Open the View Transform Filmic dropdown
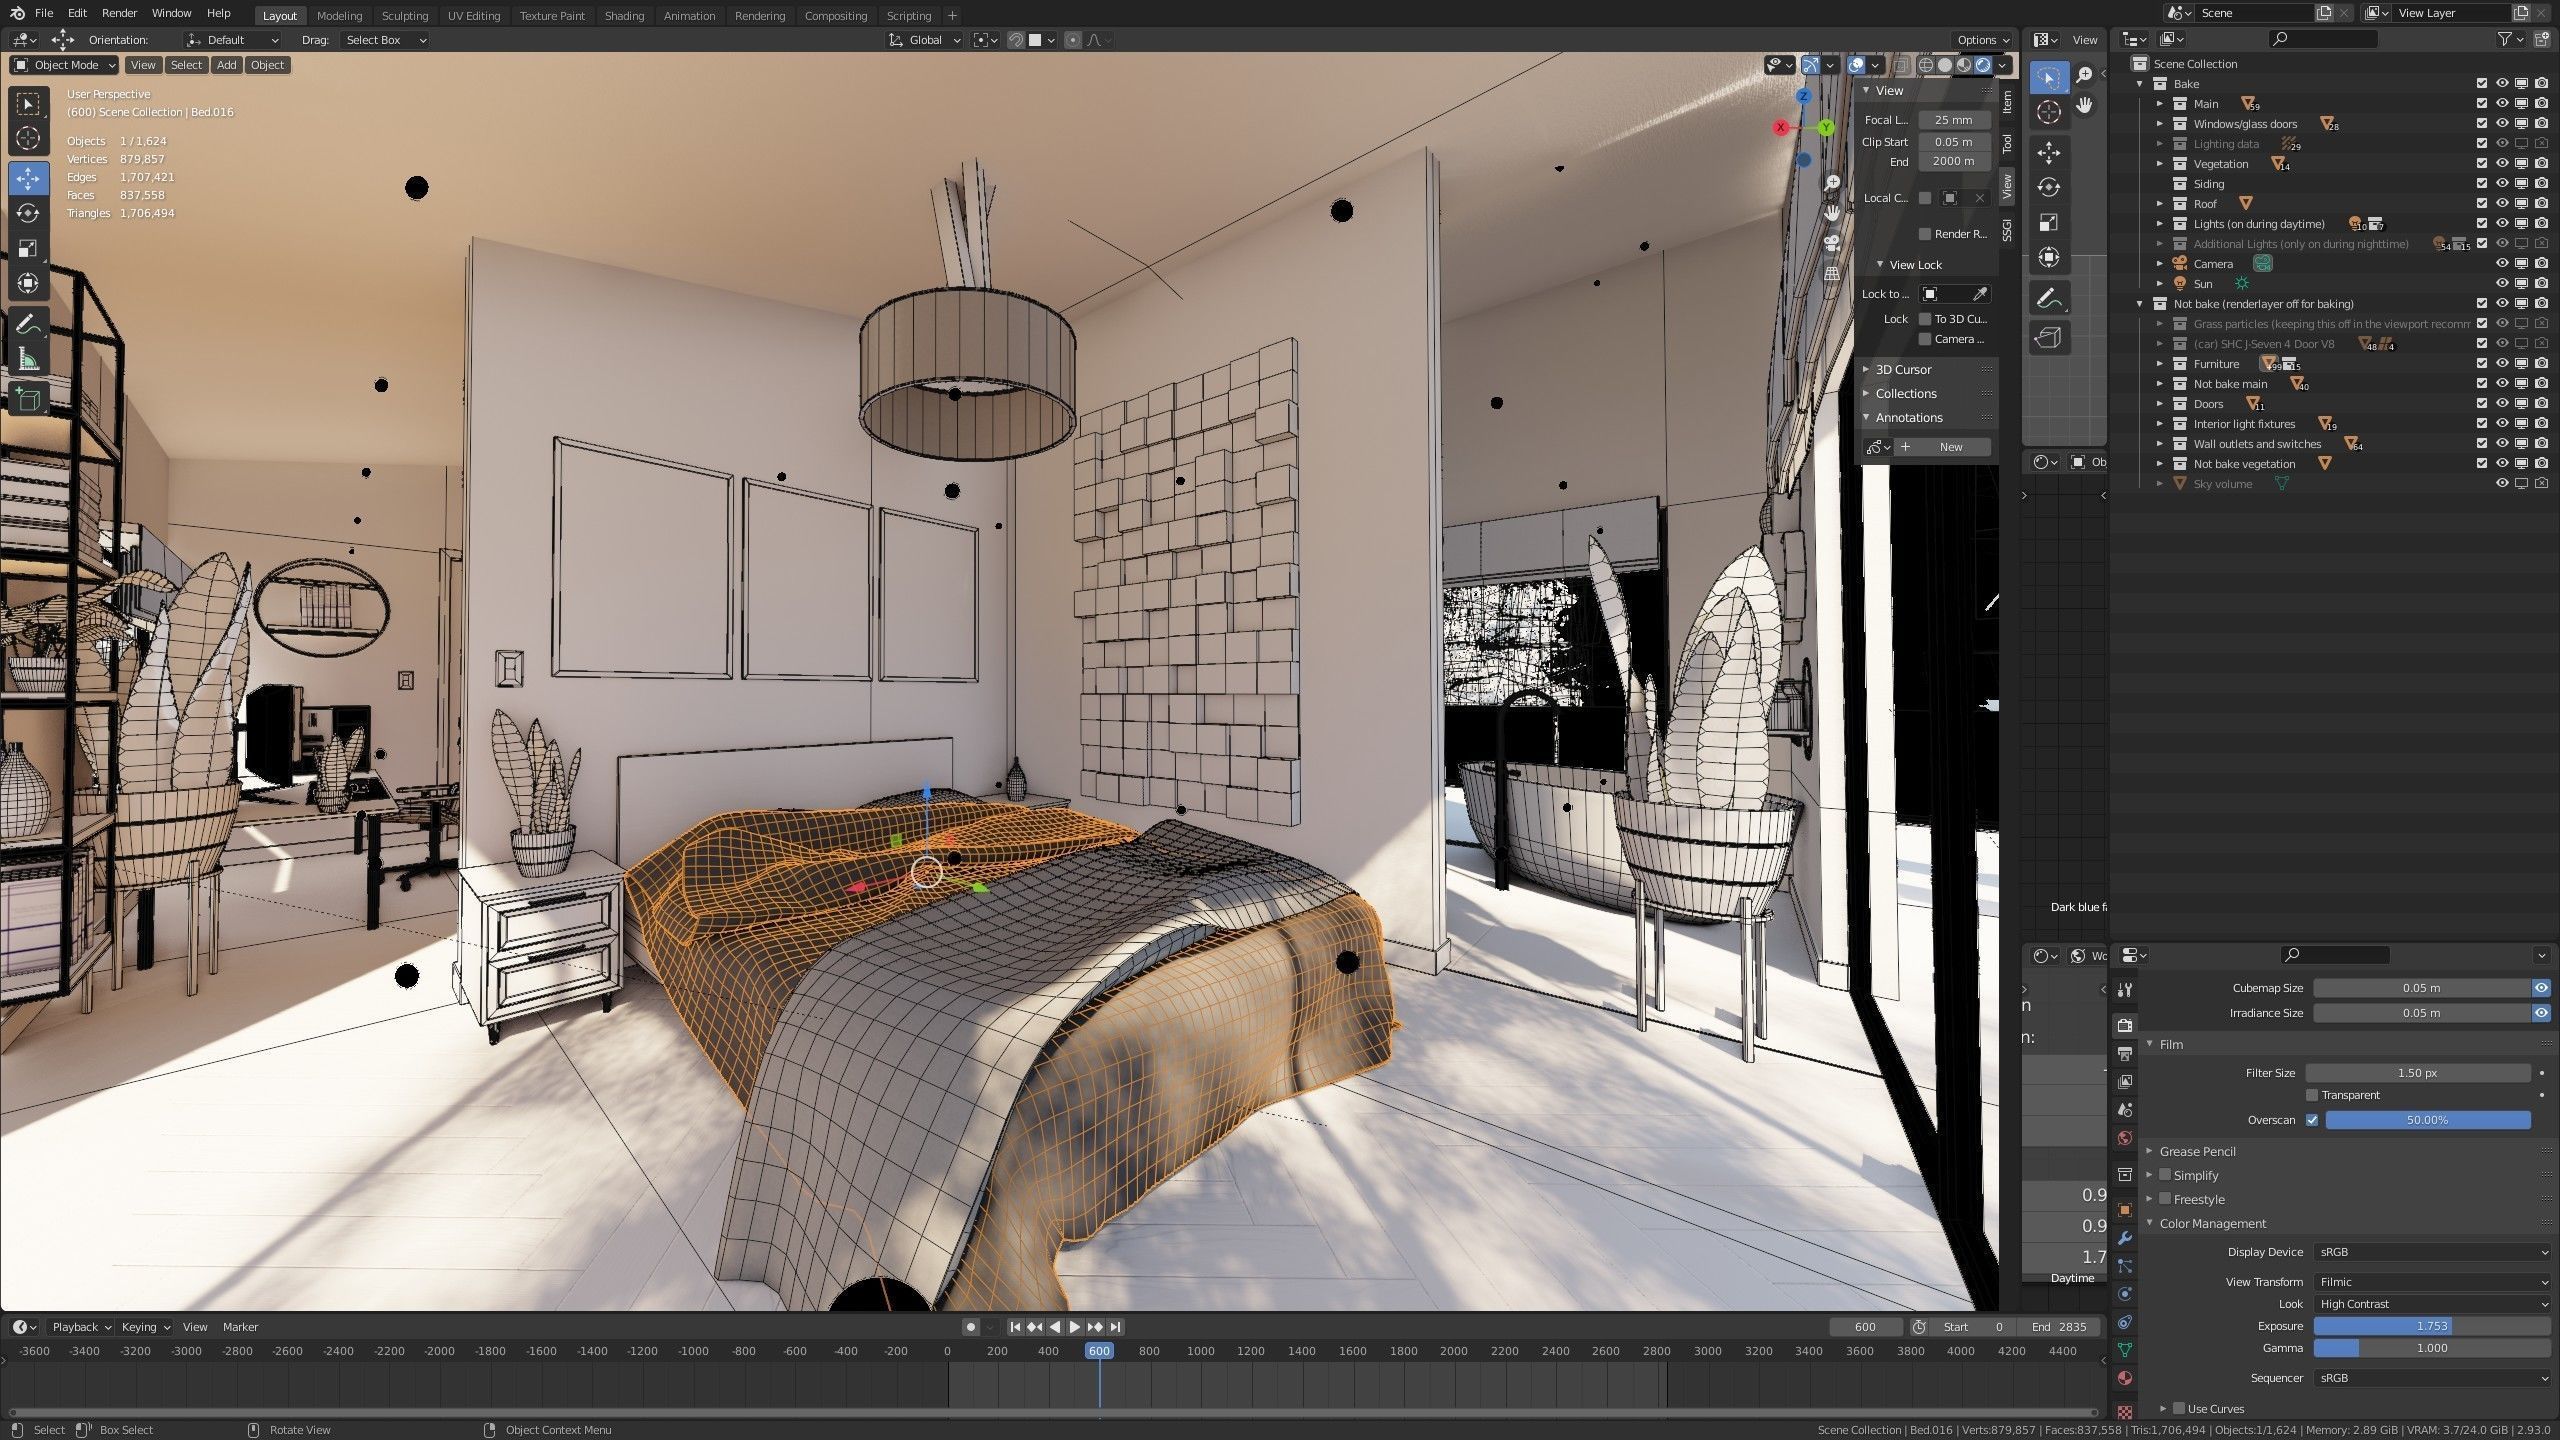Viewport: 2560px width, 1440px height. pos(2432,1282)
